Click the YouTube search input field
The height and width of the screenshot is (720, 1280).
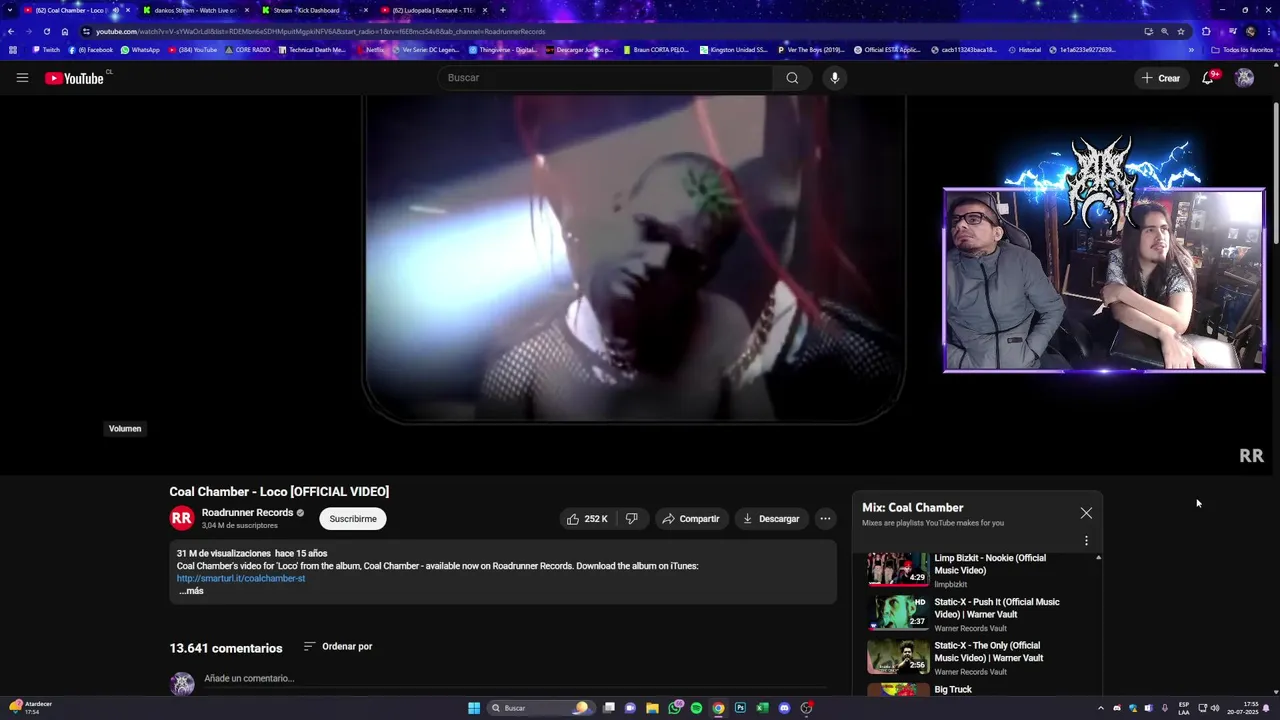(605, 78)
